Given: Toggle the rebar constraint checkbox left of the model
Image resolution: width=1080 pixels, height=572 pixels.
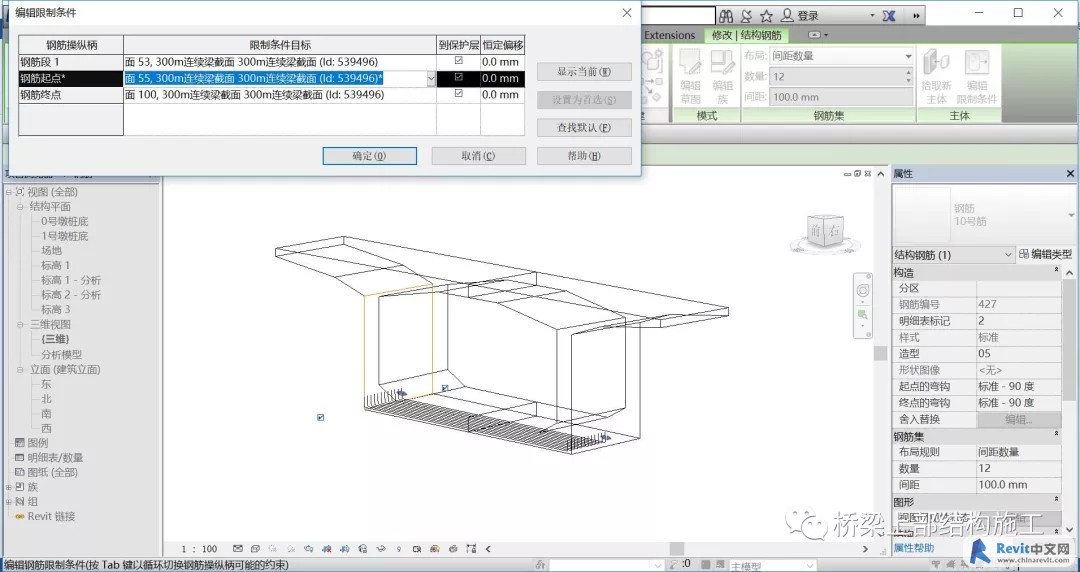Looking at the screenshot, I should (x=320, y=418).
